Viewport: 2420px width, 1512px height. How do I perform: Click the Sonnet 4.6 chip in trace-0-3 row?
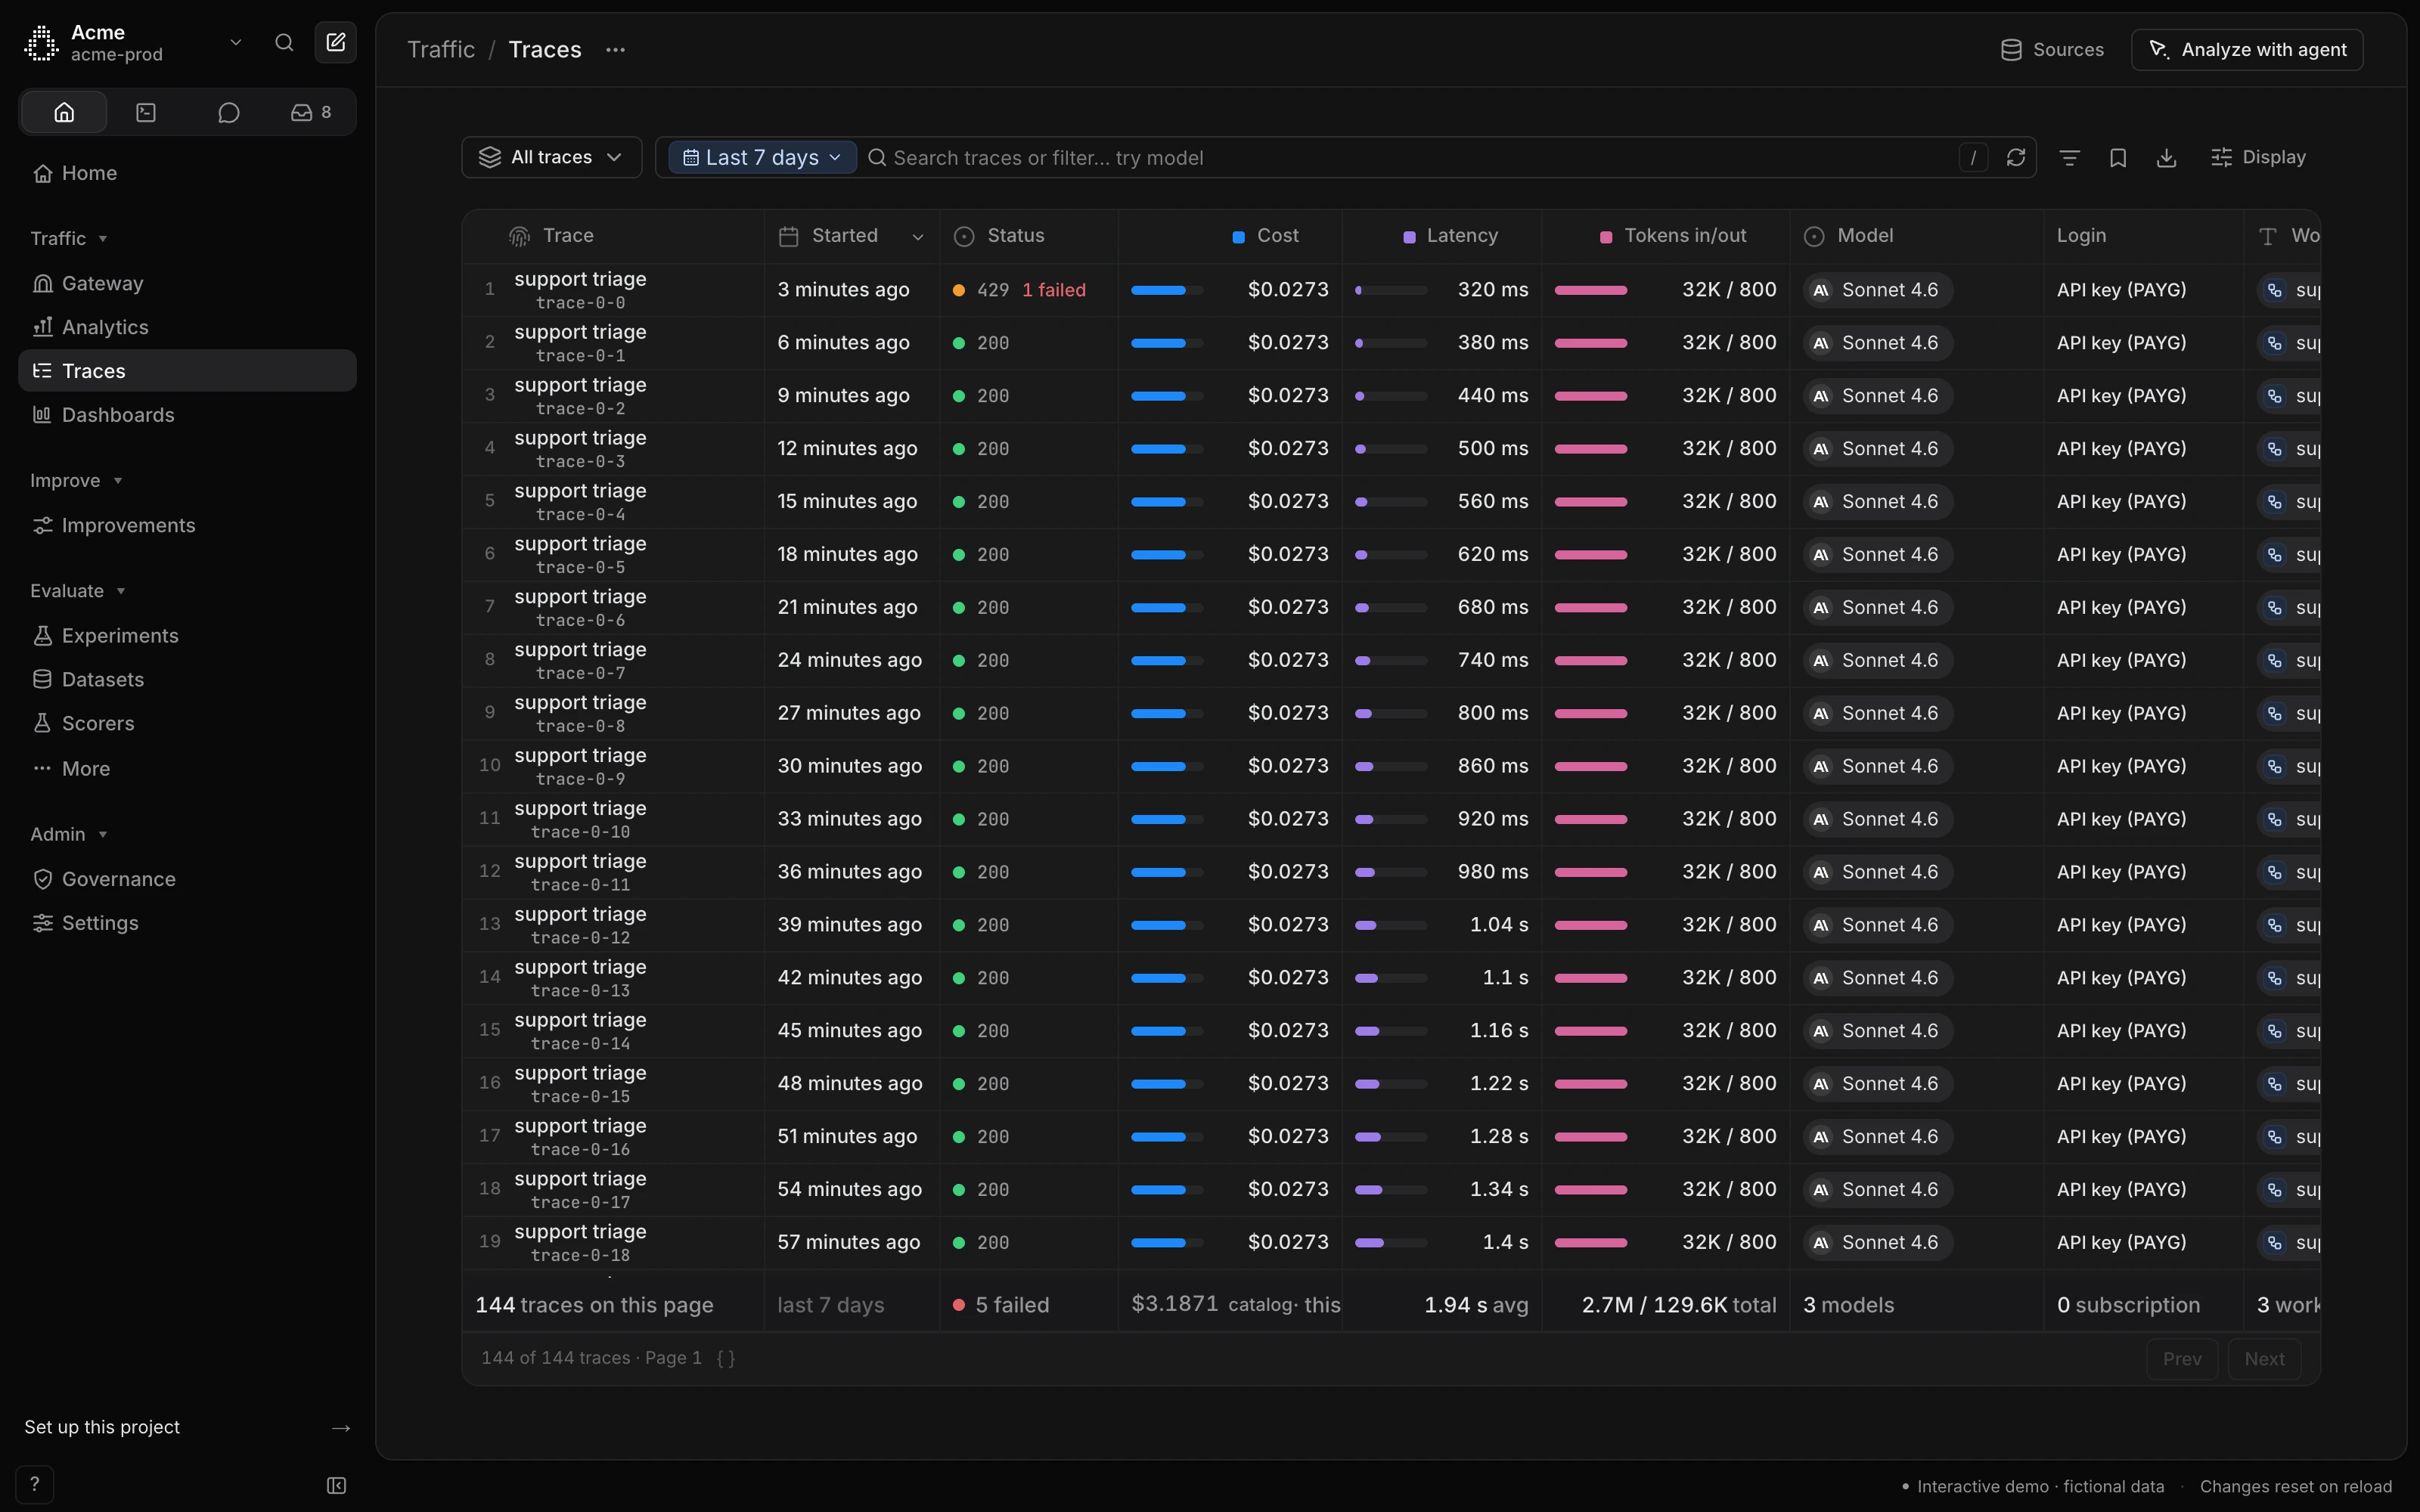tap(1878, 449)
